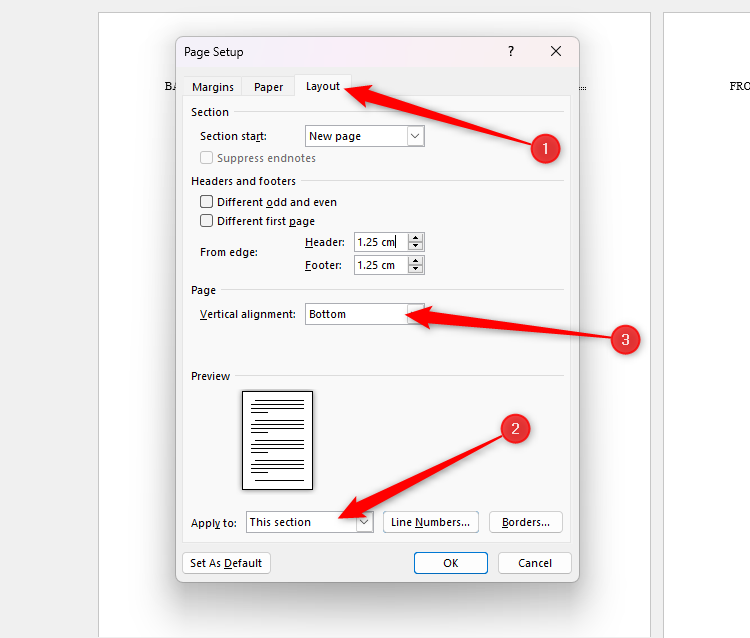The width and height of the screenshot is (750, 638).
Task: Open the Line Numbers dialog
Action: point(430,522)
